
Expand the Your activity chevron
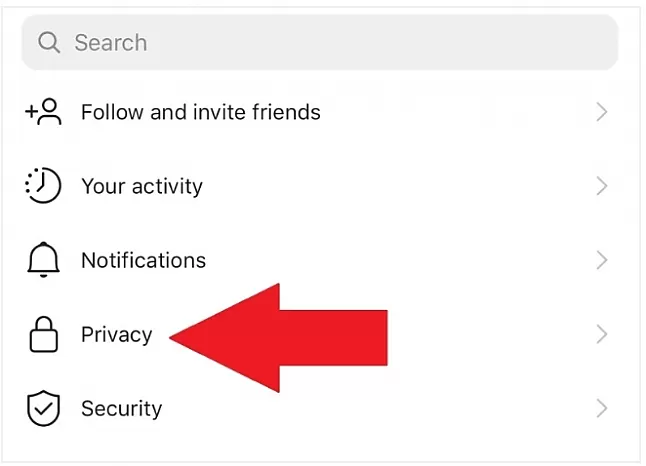point(602,186)
